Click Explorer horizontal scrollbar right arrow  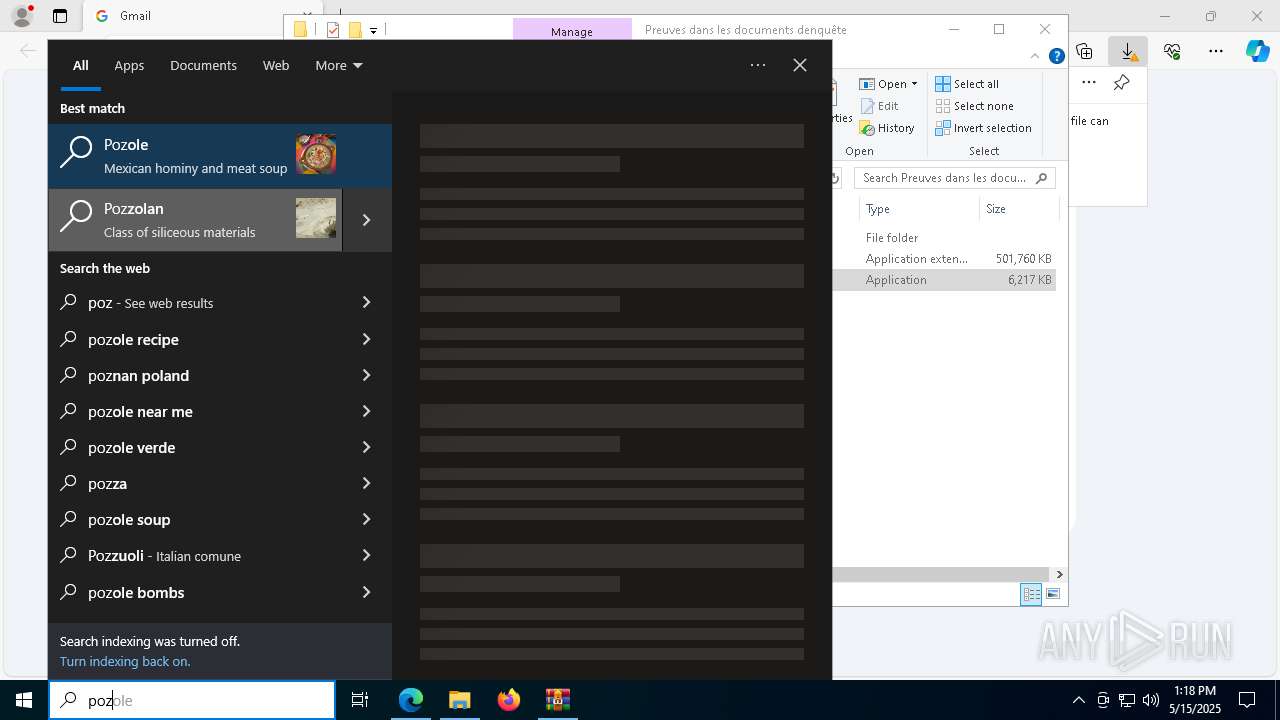coord(1059,574)
